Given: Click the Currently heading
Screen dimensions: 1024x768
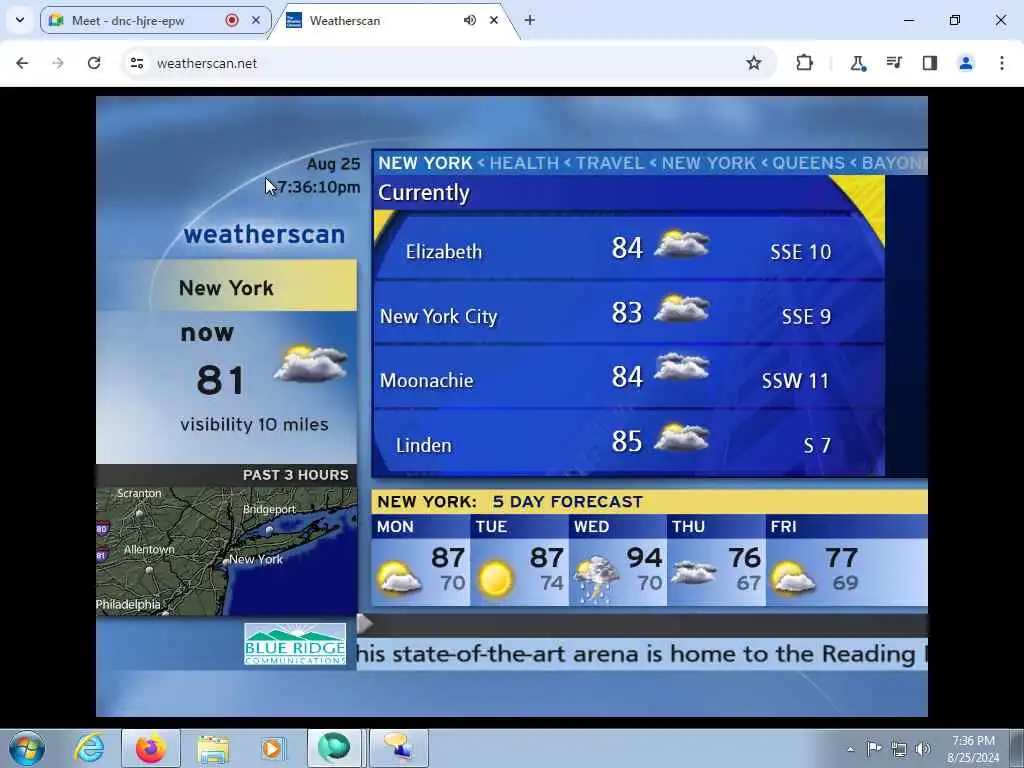Looking at the screenshot, I should coord(424,193).
